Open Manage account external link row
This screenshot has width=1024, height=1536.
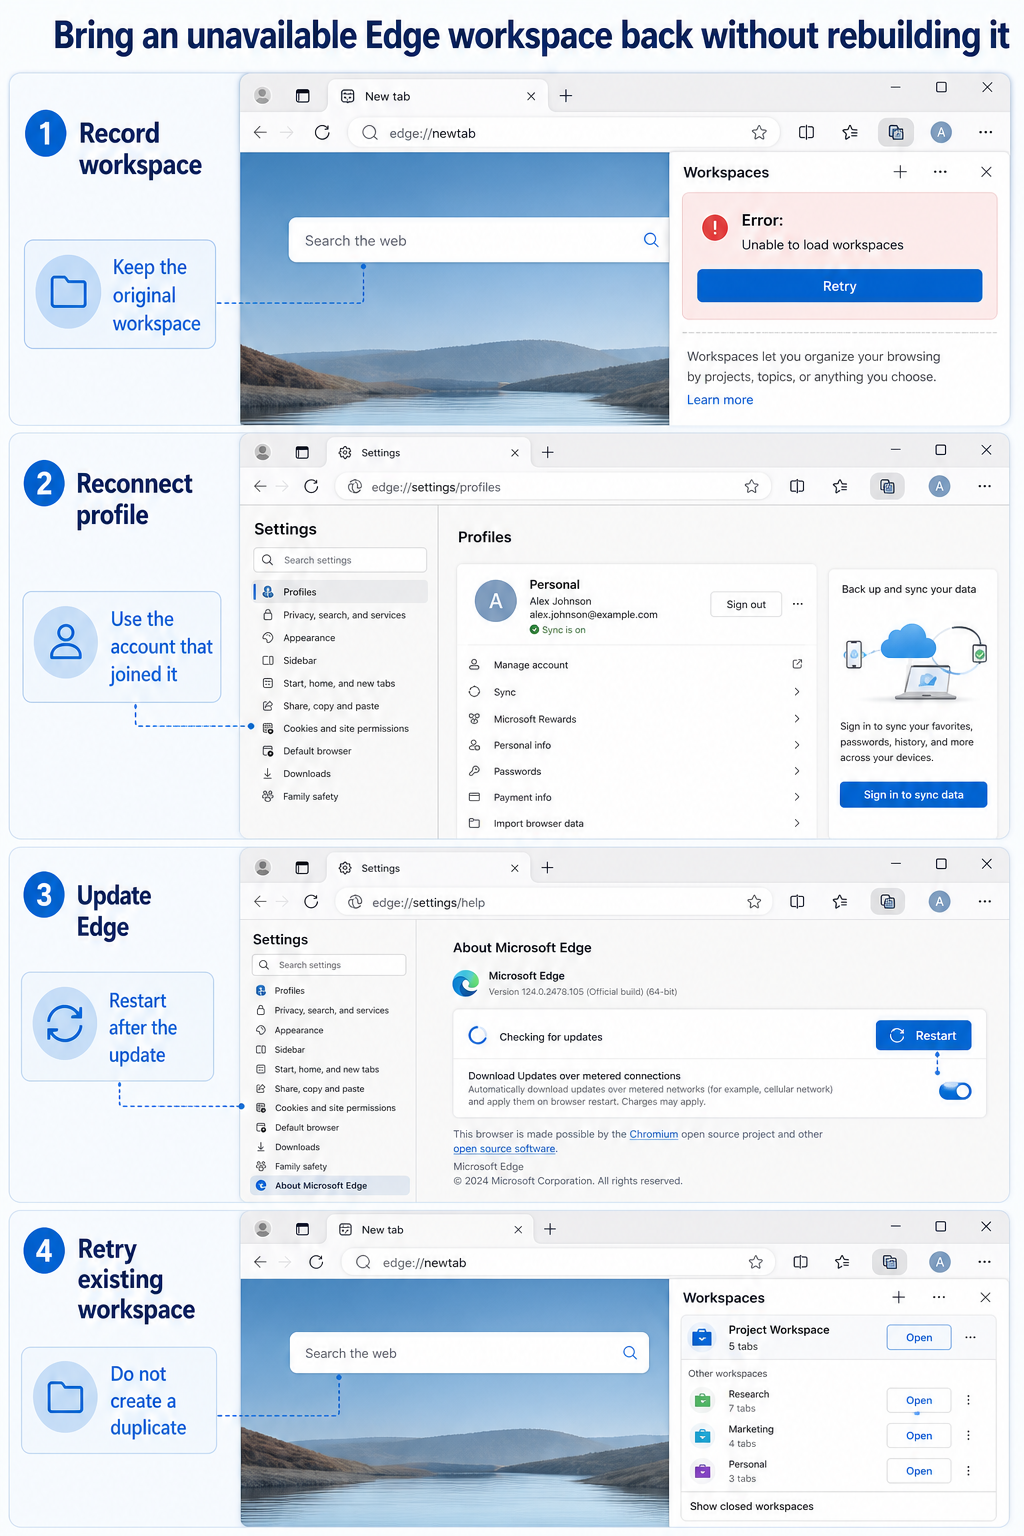[636, 665]
